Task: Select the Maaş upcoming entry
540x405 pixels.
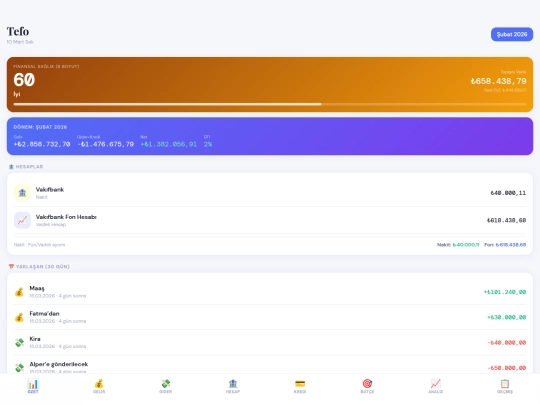Action: 270,292
